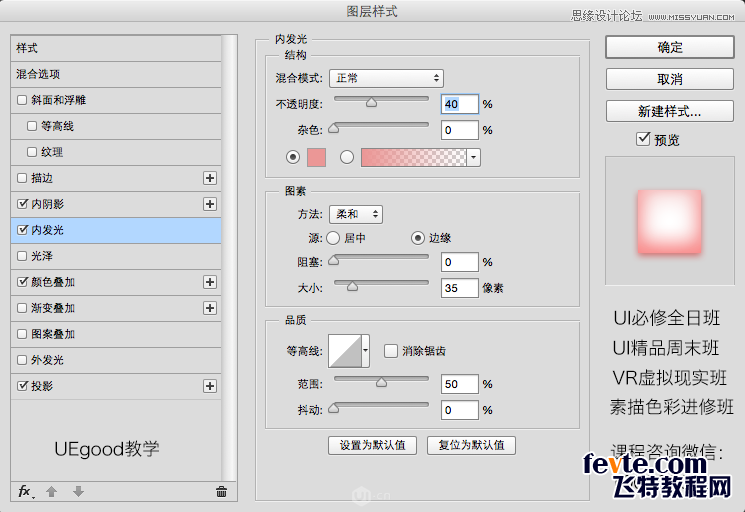The width and height of the screenshot is (745, 512).
Task: Click the move effect up arrow
Action: [53, 491]
